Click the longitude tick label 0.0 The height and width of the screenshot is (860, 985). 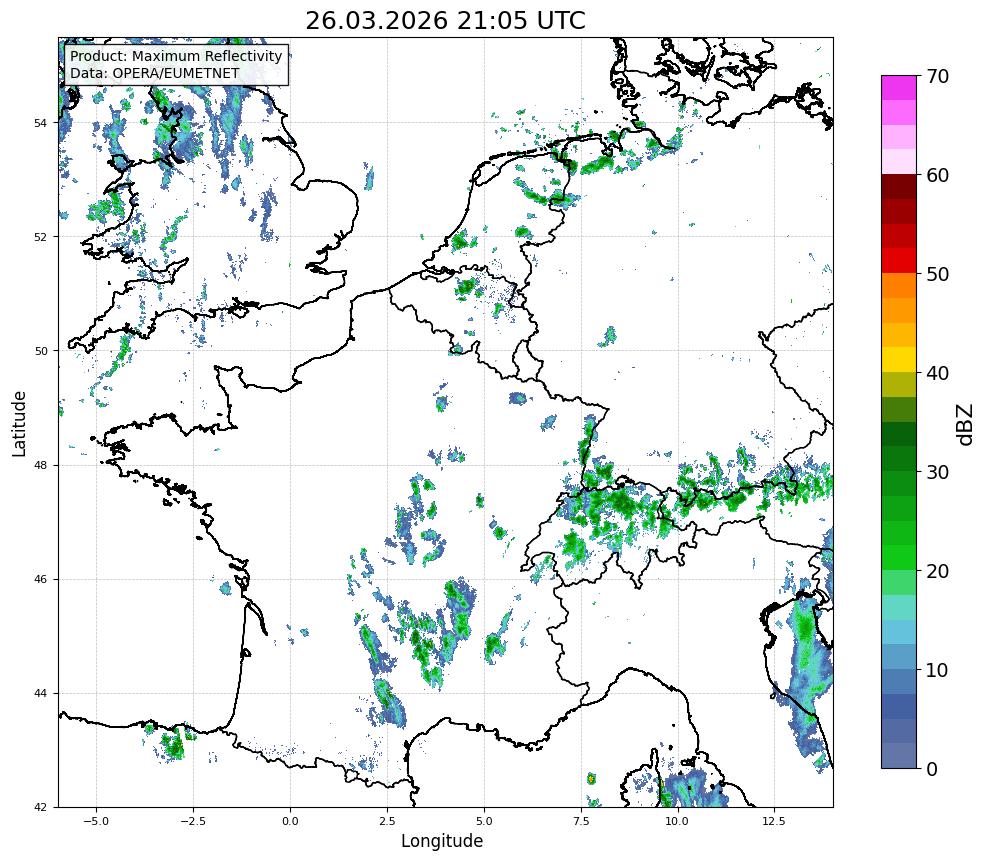[290, 821]
